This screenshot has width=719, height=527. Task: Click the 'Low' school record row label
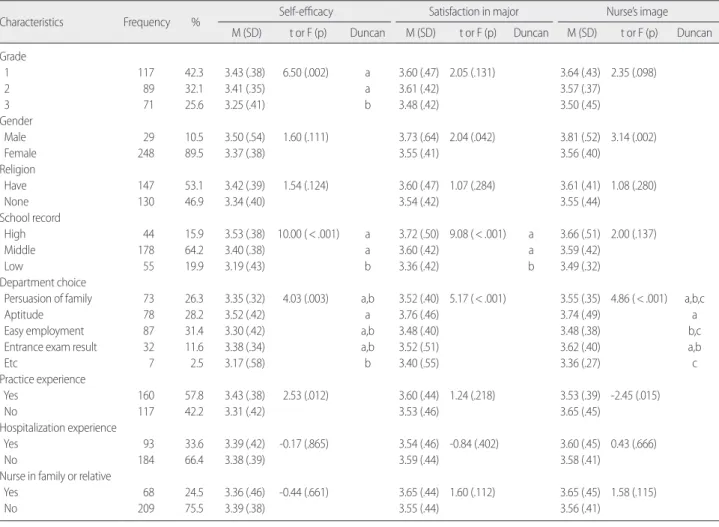tap(13, 266)
